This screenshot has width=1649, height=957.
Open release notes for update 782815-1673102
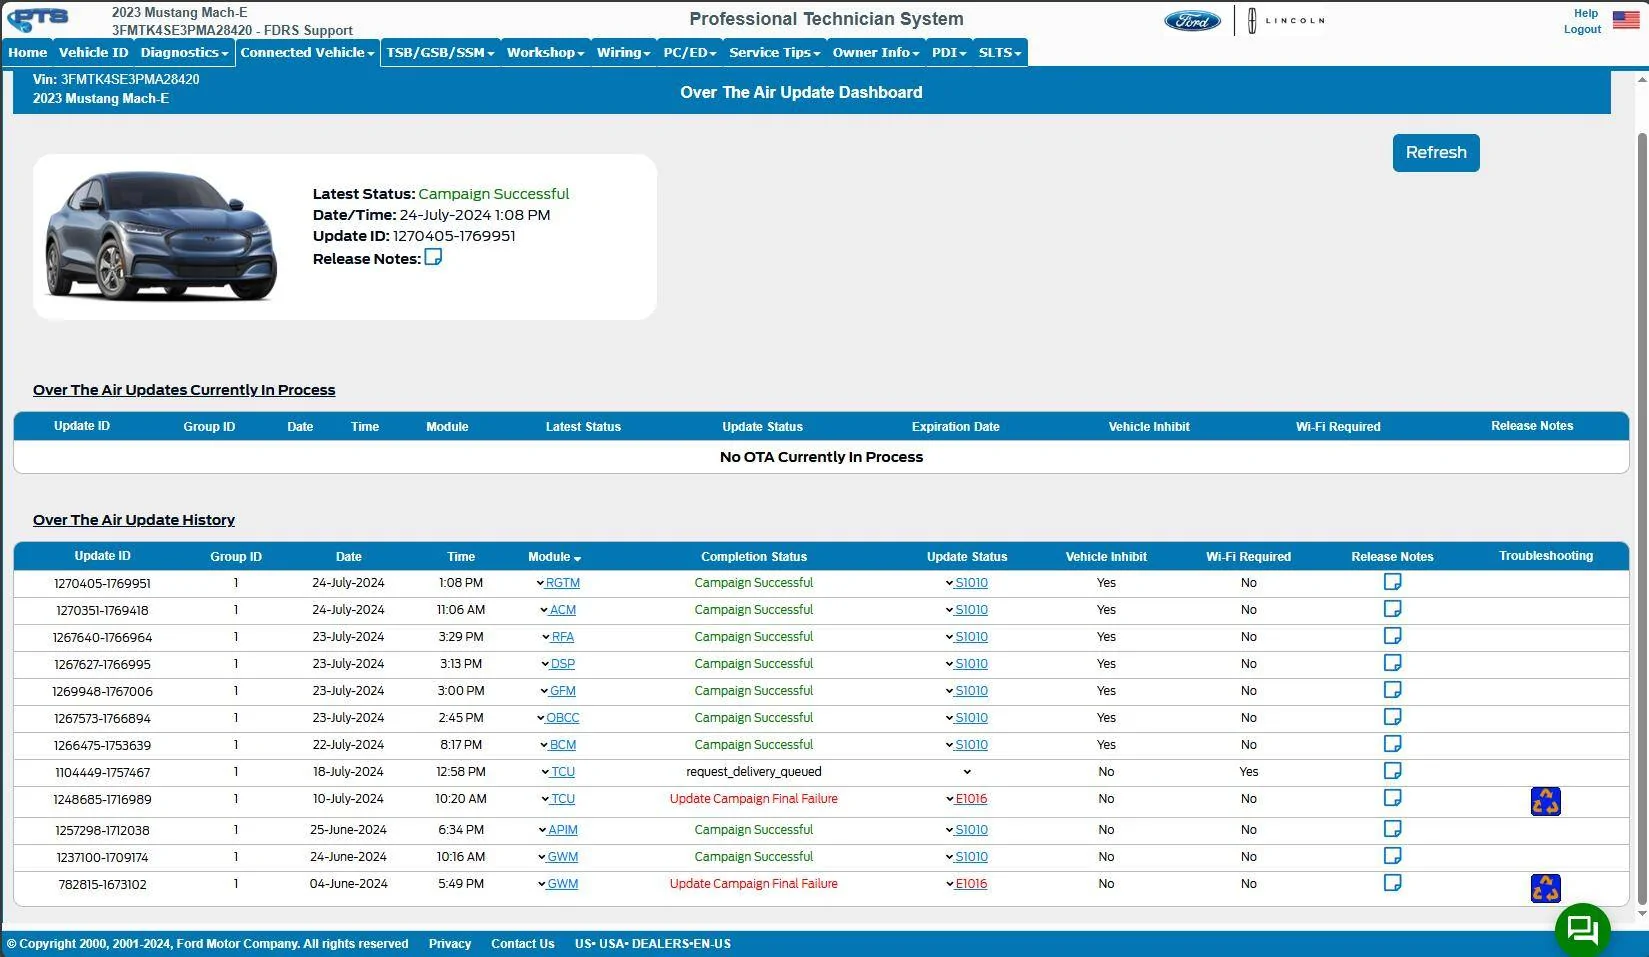(1392, 883)
